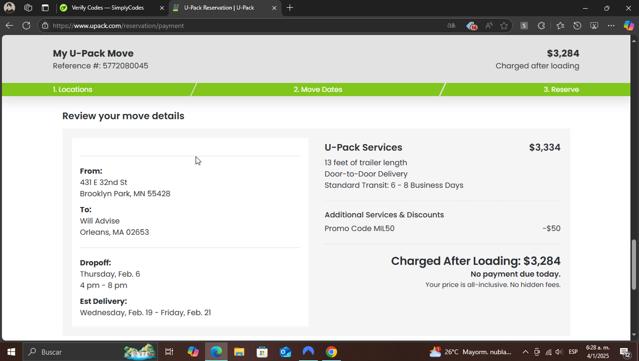Screen dimensions: 639x361
Task: Click the Promo Code MIL50 line
Action: [359, 228]
